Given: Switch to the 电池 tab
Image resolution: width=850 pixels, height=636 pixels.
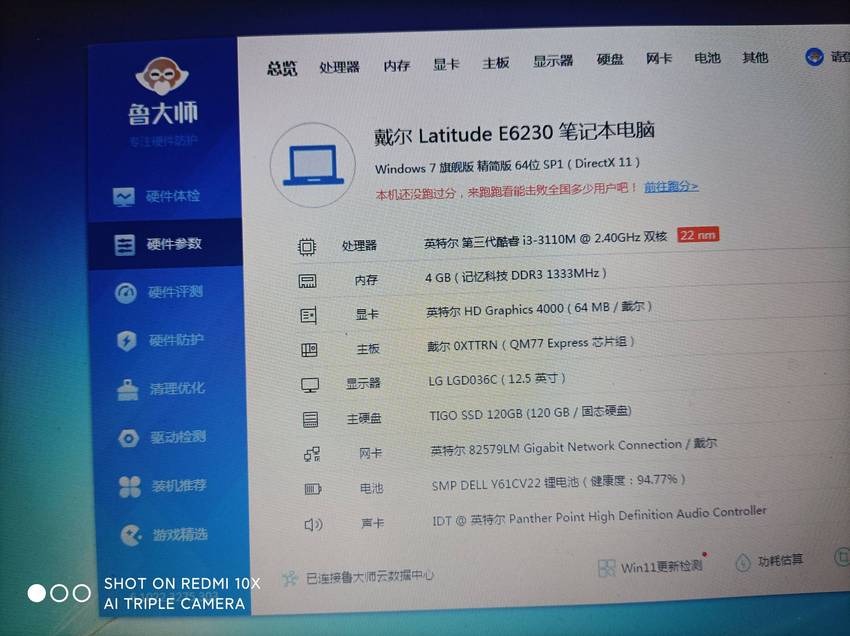Looking at the screenshot, I should (707, 57).
